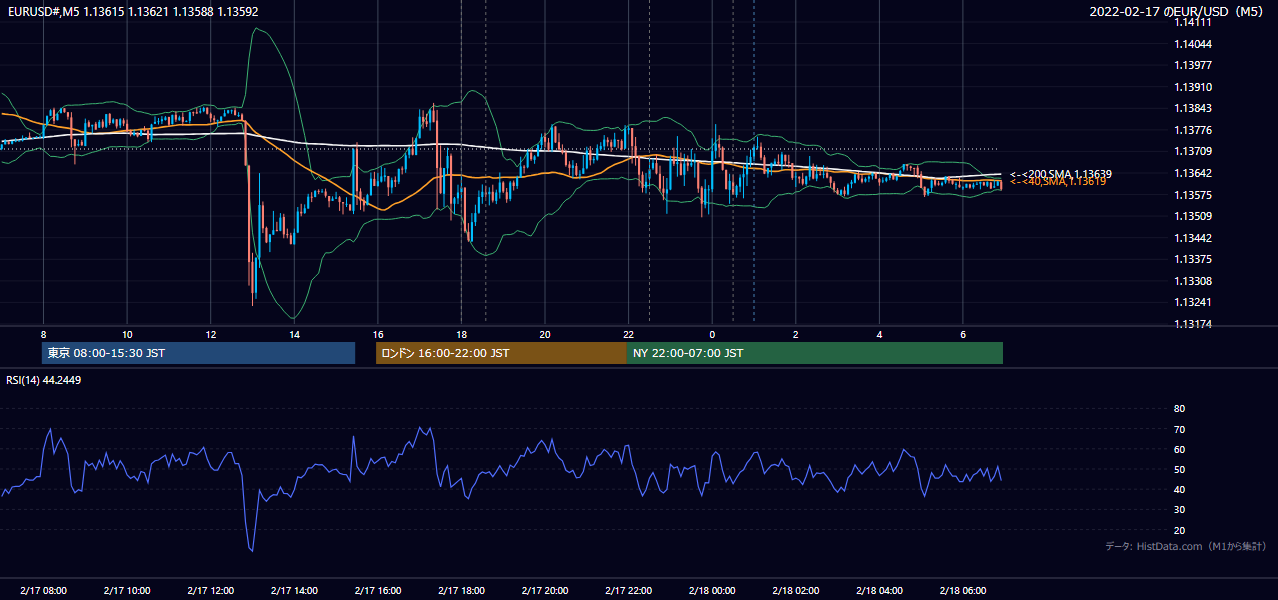Select the ロンドン 16:00-22:00 JST session bar

[x=501, y=353]
